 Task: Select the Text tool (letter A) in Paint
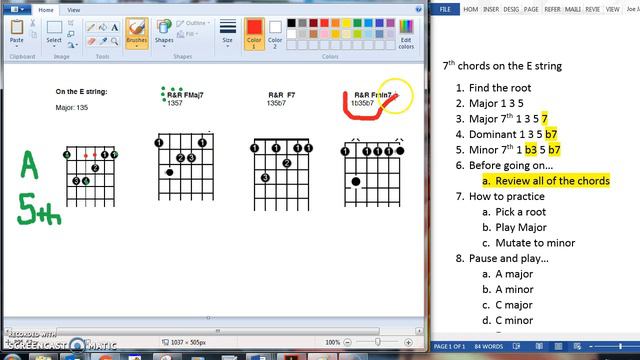click(x=115, y=27)
